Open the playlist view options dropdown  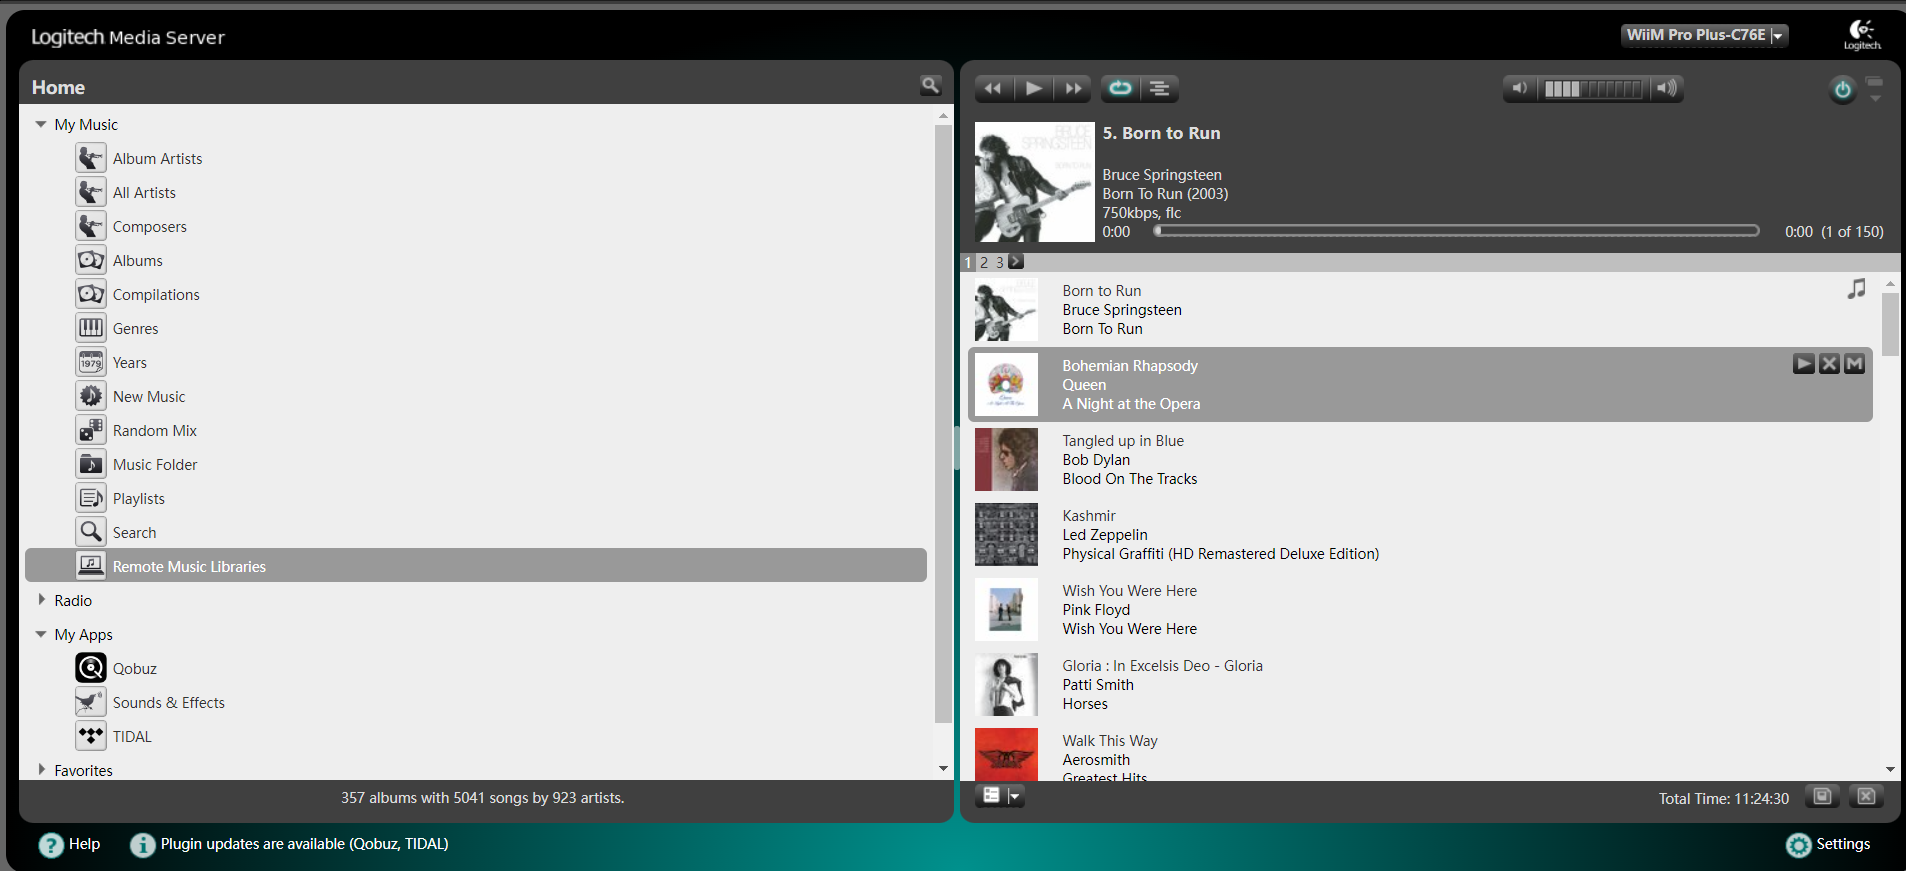pos(1000,796)
